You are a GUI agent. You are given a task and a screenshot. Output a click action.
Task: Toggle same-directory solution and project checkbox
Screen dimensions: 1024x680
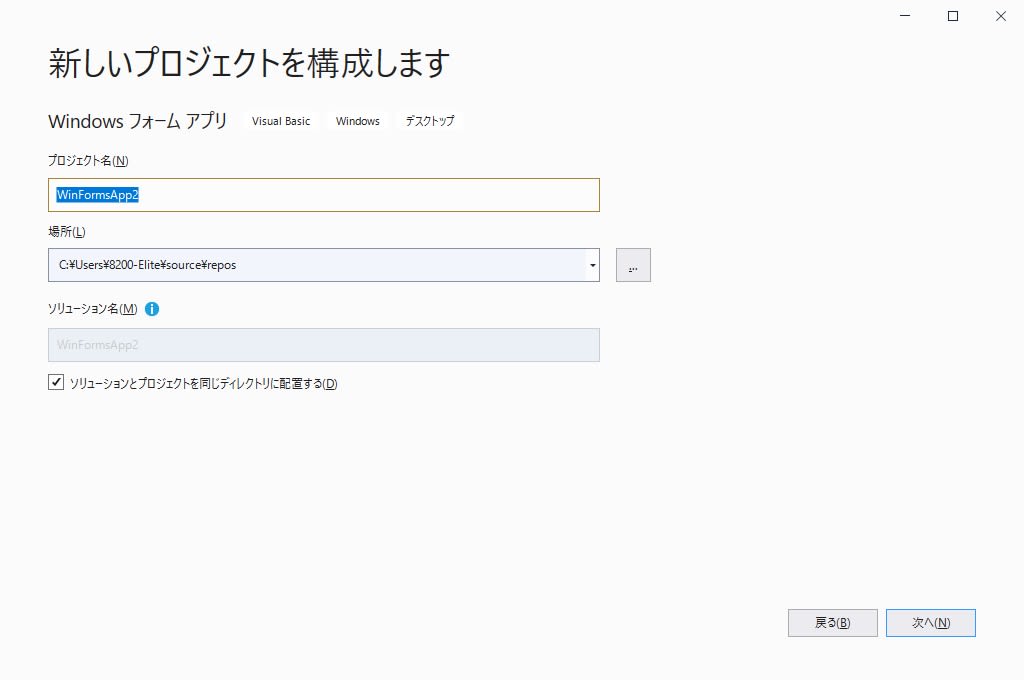point(56,382)
